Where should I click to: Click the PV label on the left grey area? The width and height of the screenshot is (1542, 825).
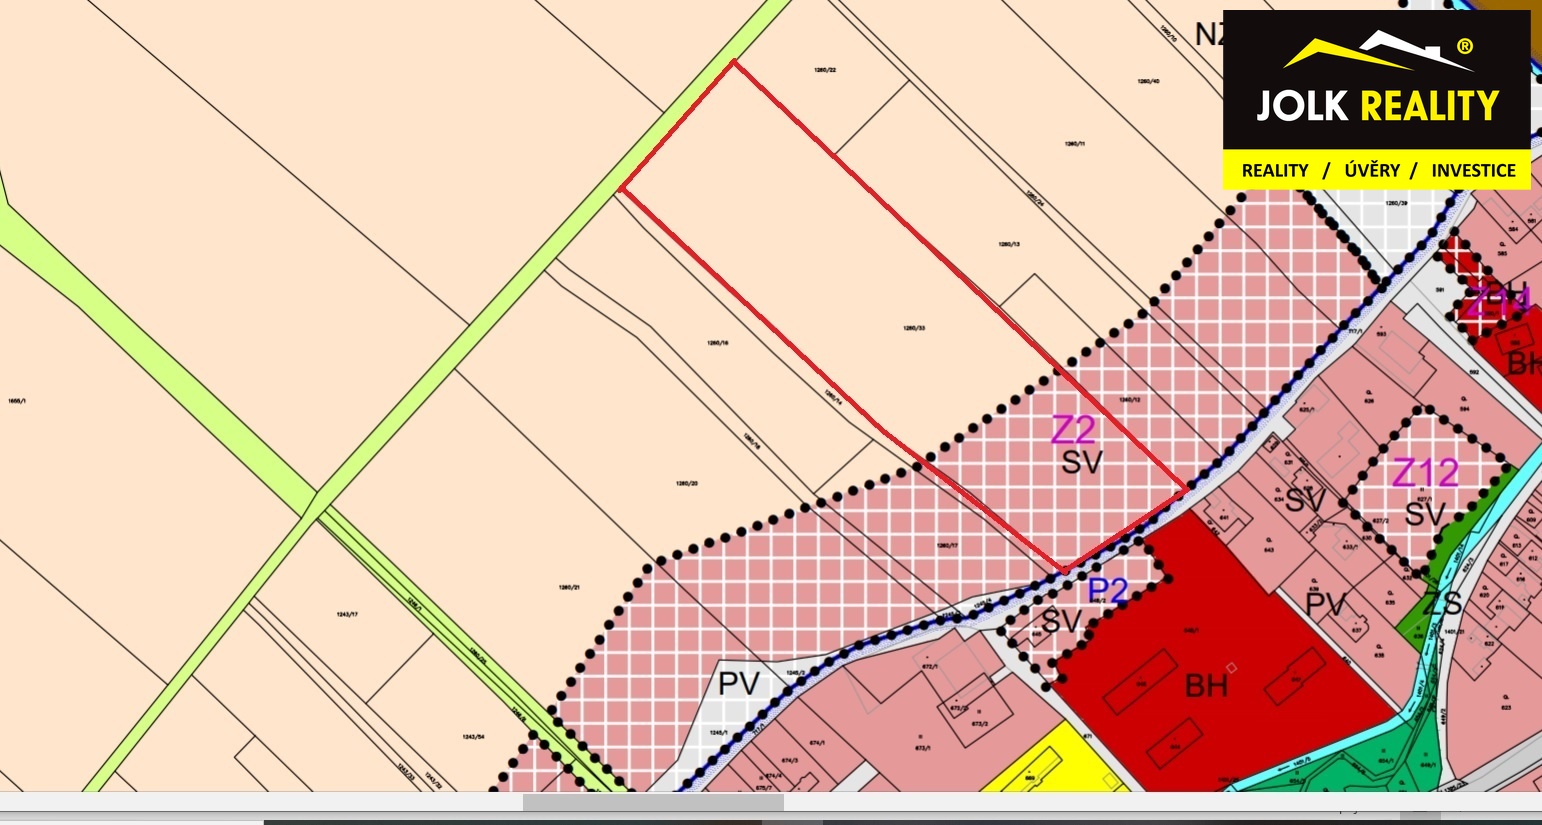(739, 684)
